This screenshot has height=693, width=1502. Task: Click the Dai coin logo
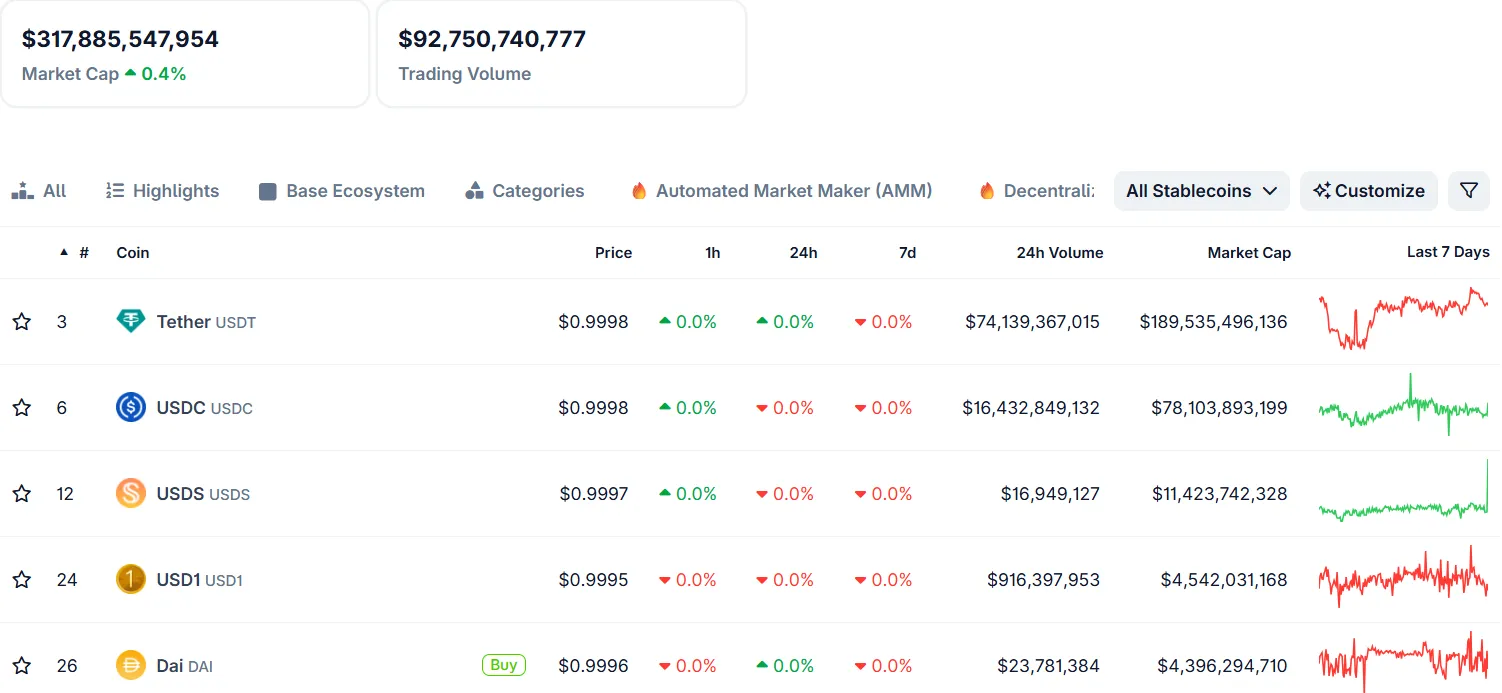click(131, 666)
